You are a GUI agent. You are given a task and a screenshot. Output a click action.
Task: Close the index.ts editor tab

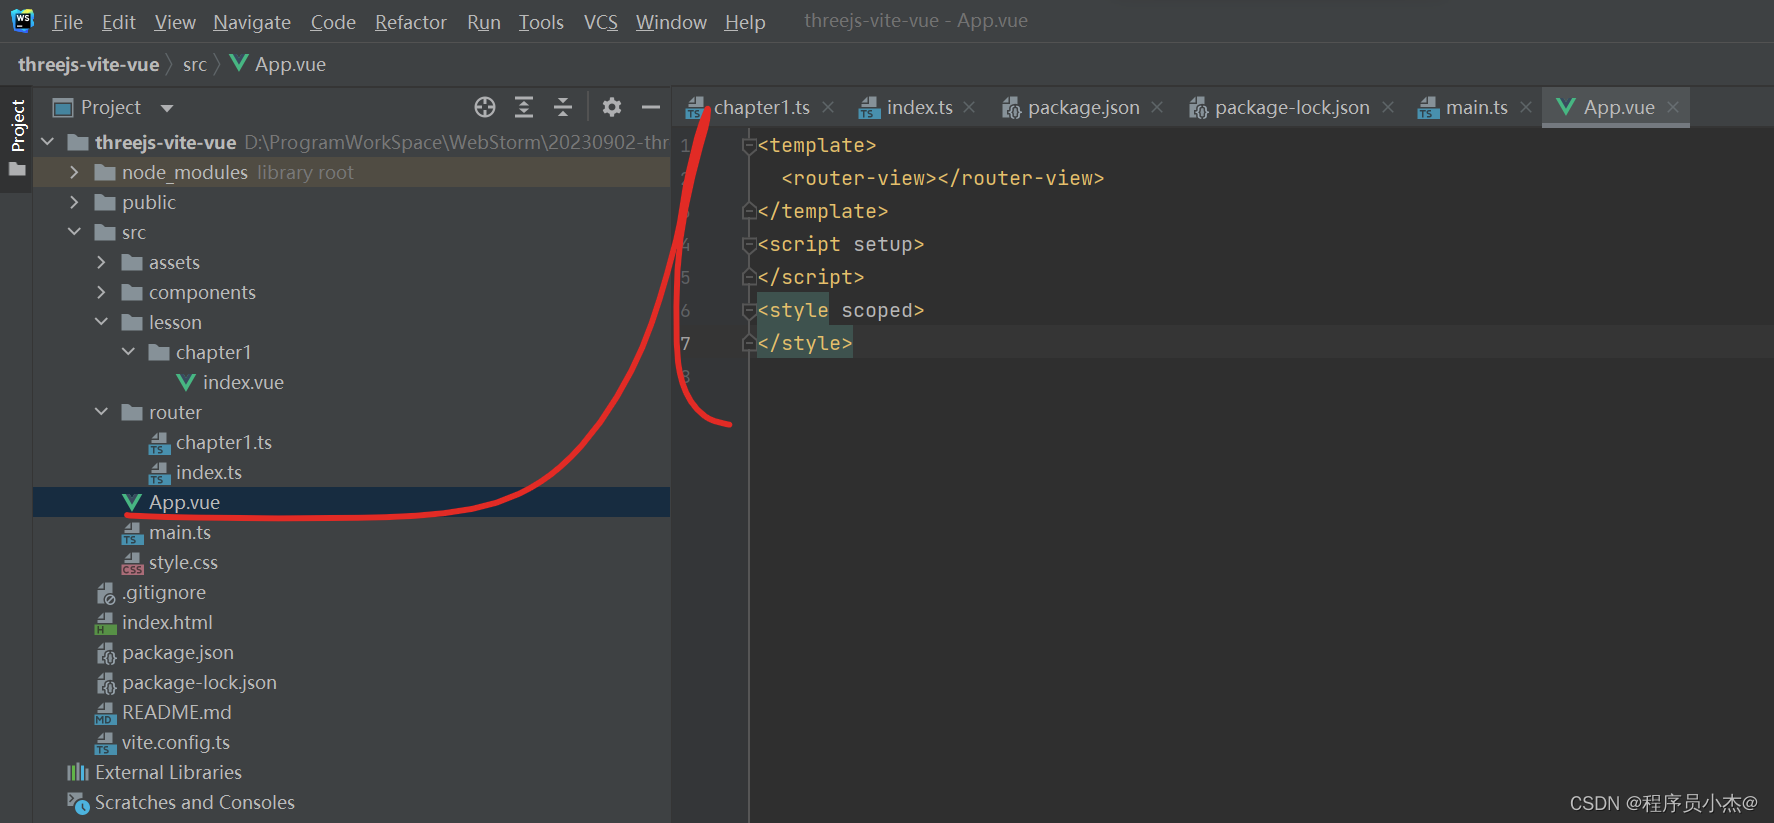click(x=969, y=107)
